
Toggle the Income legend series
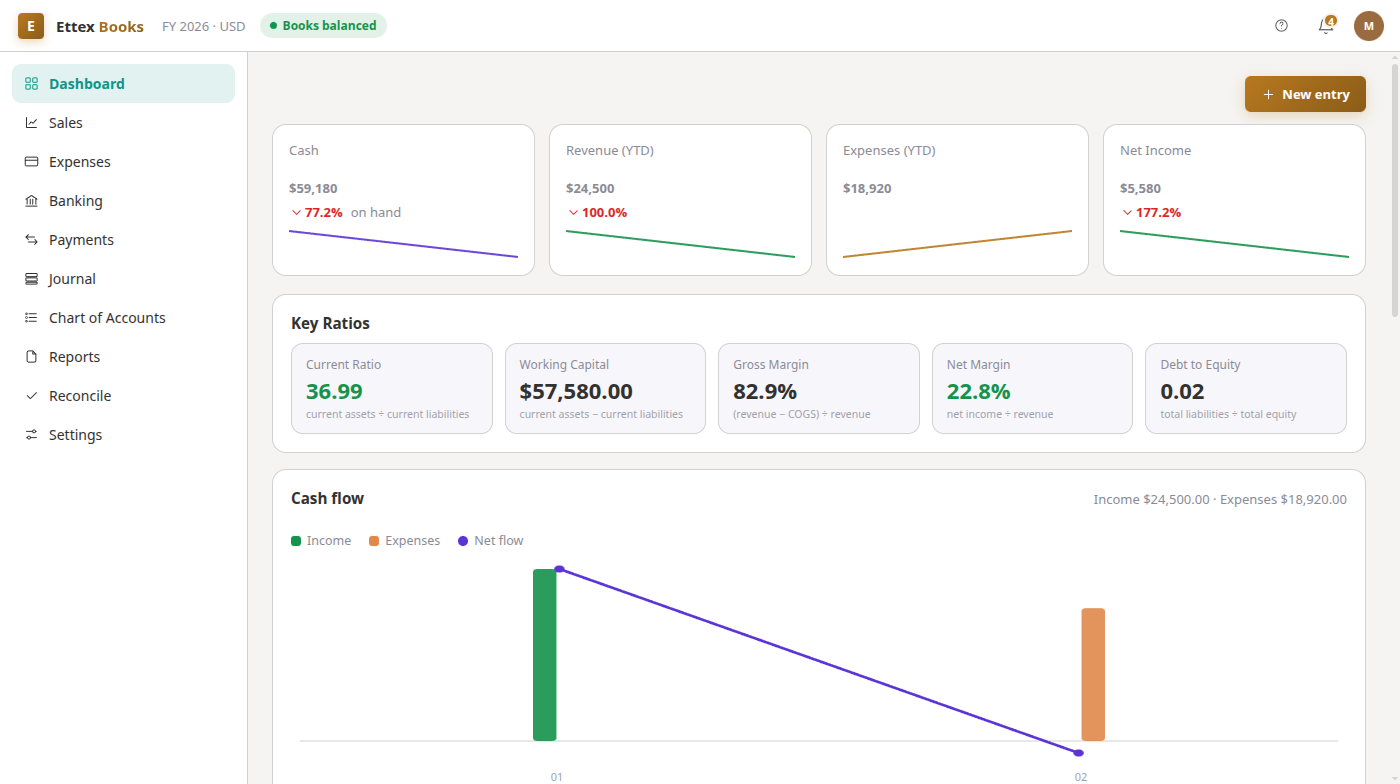(x=321, y=541)
